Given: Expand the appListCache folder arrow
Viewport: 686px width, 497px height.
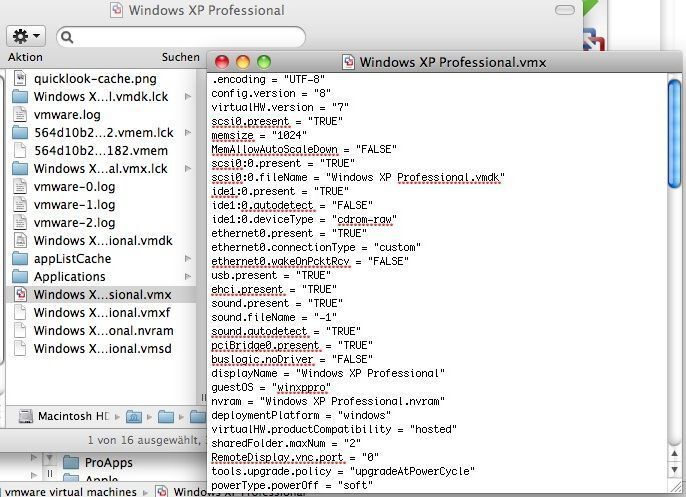Looking at the screenshot, I should click(x=188, y=258).
